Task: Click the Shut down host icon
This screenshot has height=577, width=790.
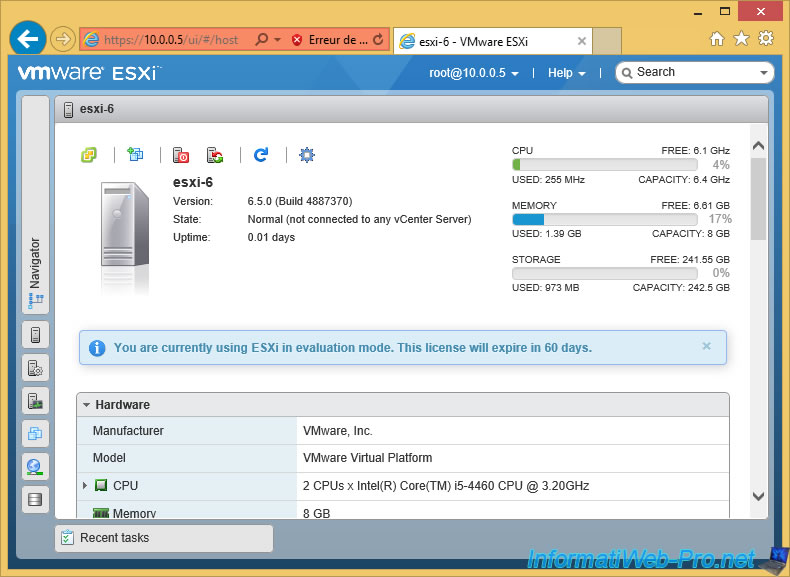Action: pyautogui.click(x=181, y=155)
